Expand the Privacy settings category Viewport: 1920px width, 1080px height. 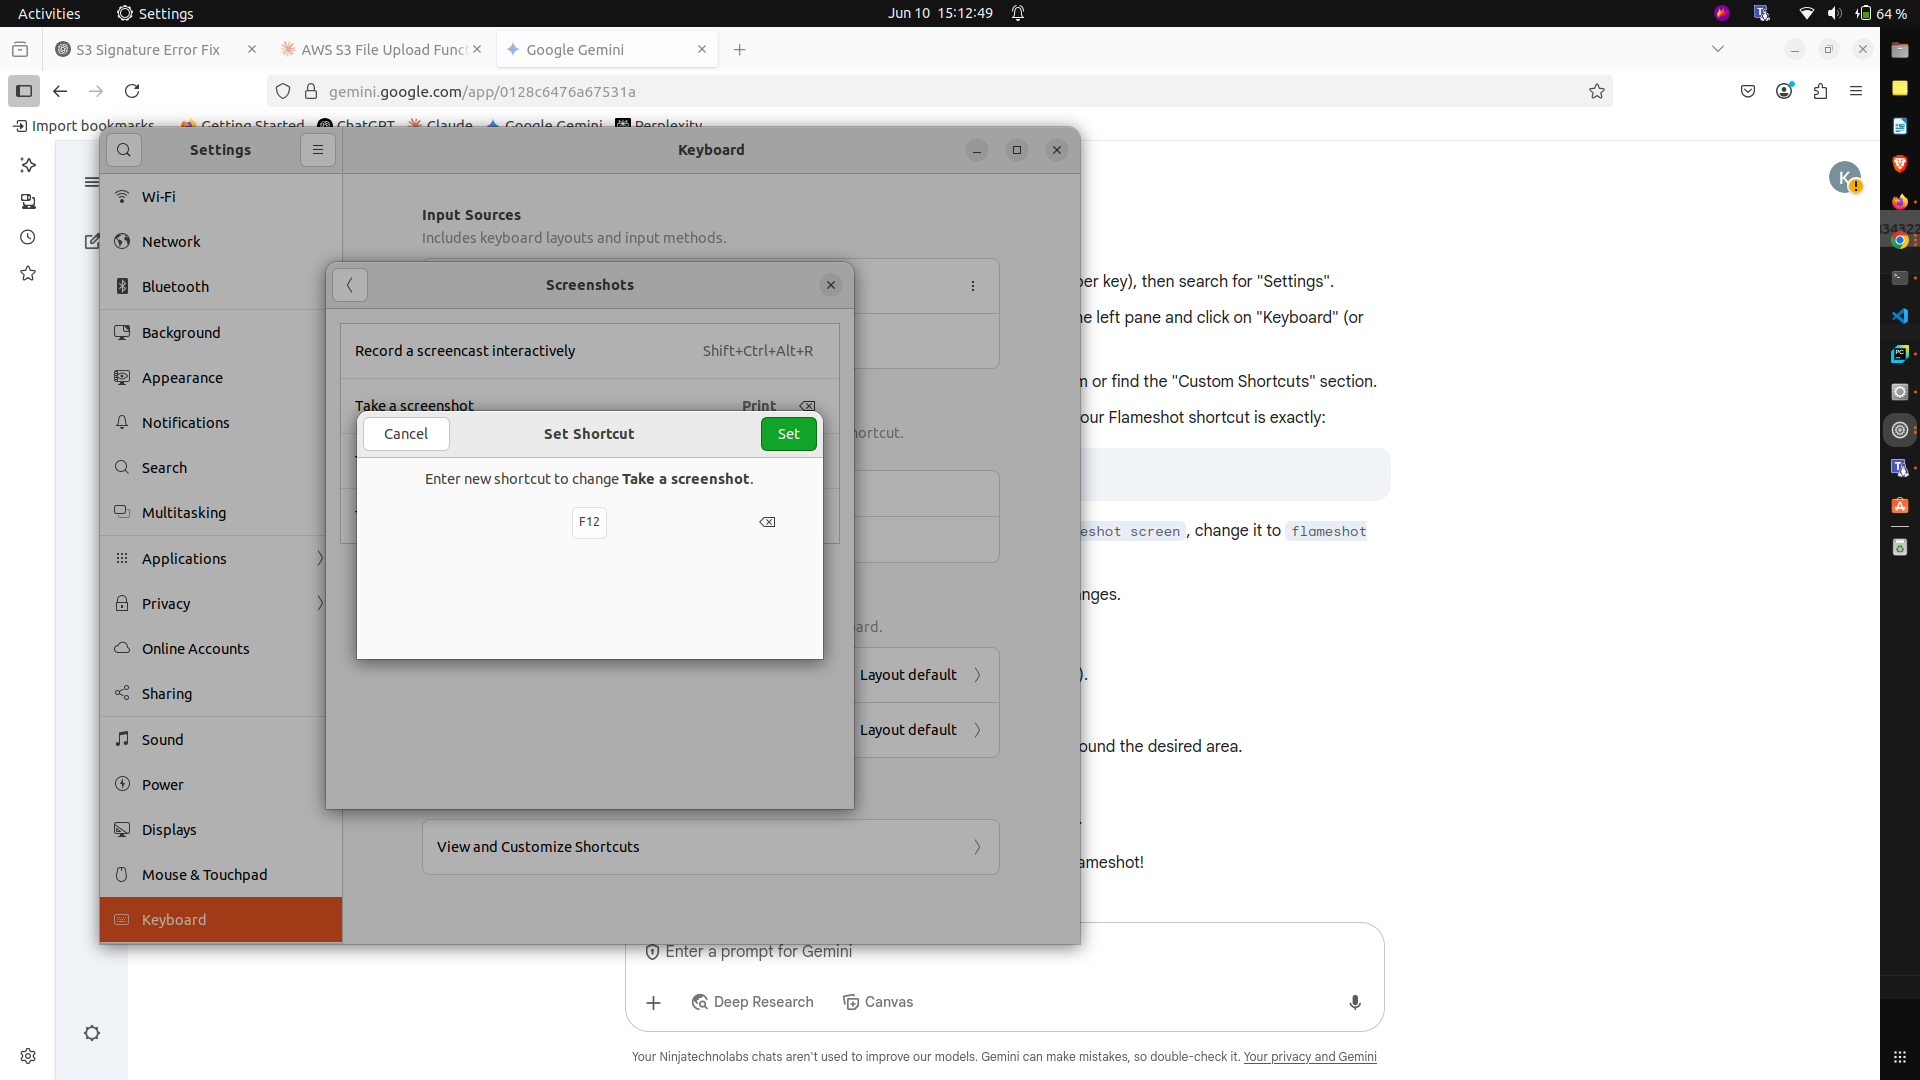coord(220,604)
